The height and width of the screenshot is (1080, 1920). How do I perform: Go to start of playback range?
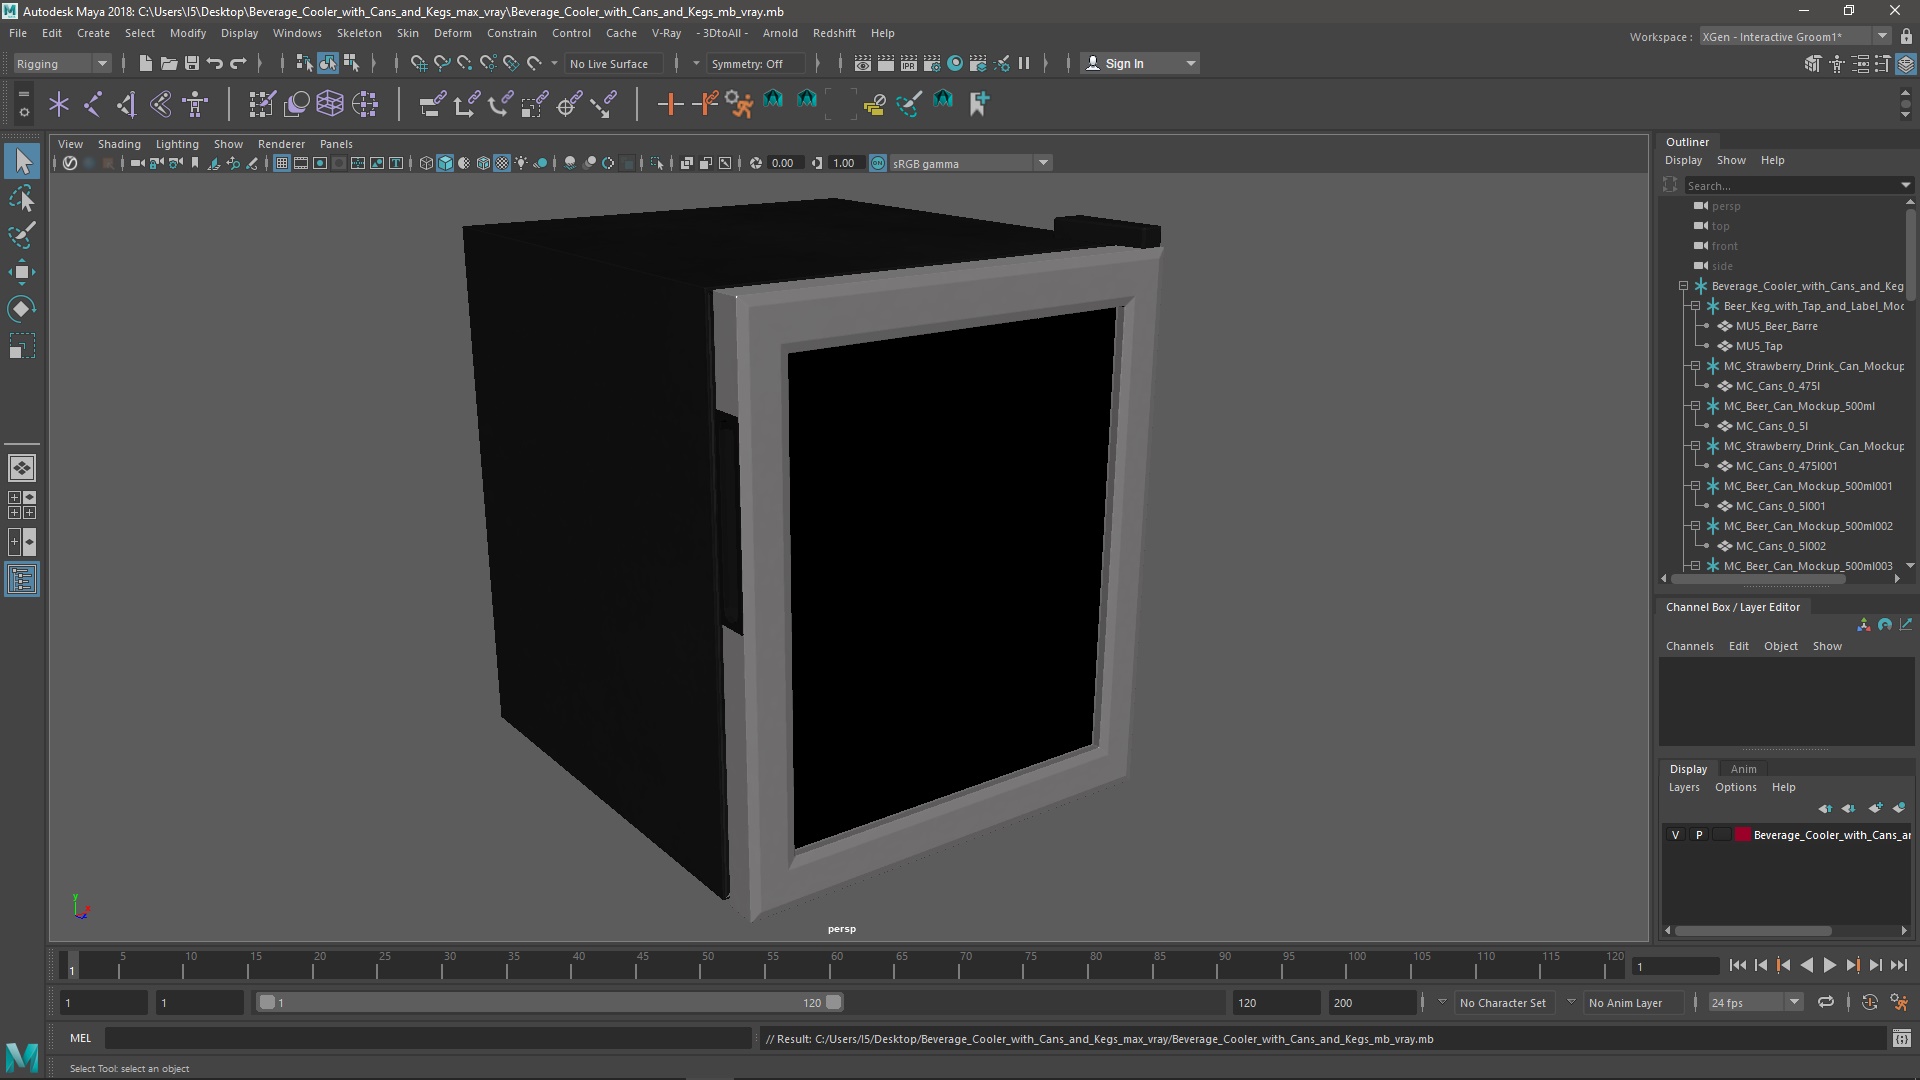coord(1737,965)
